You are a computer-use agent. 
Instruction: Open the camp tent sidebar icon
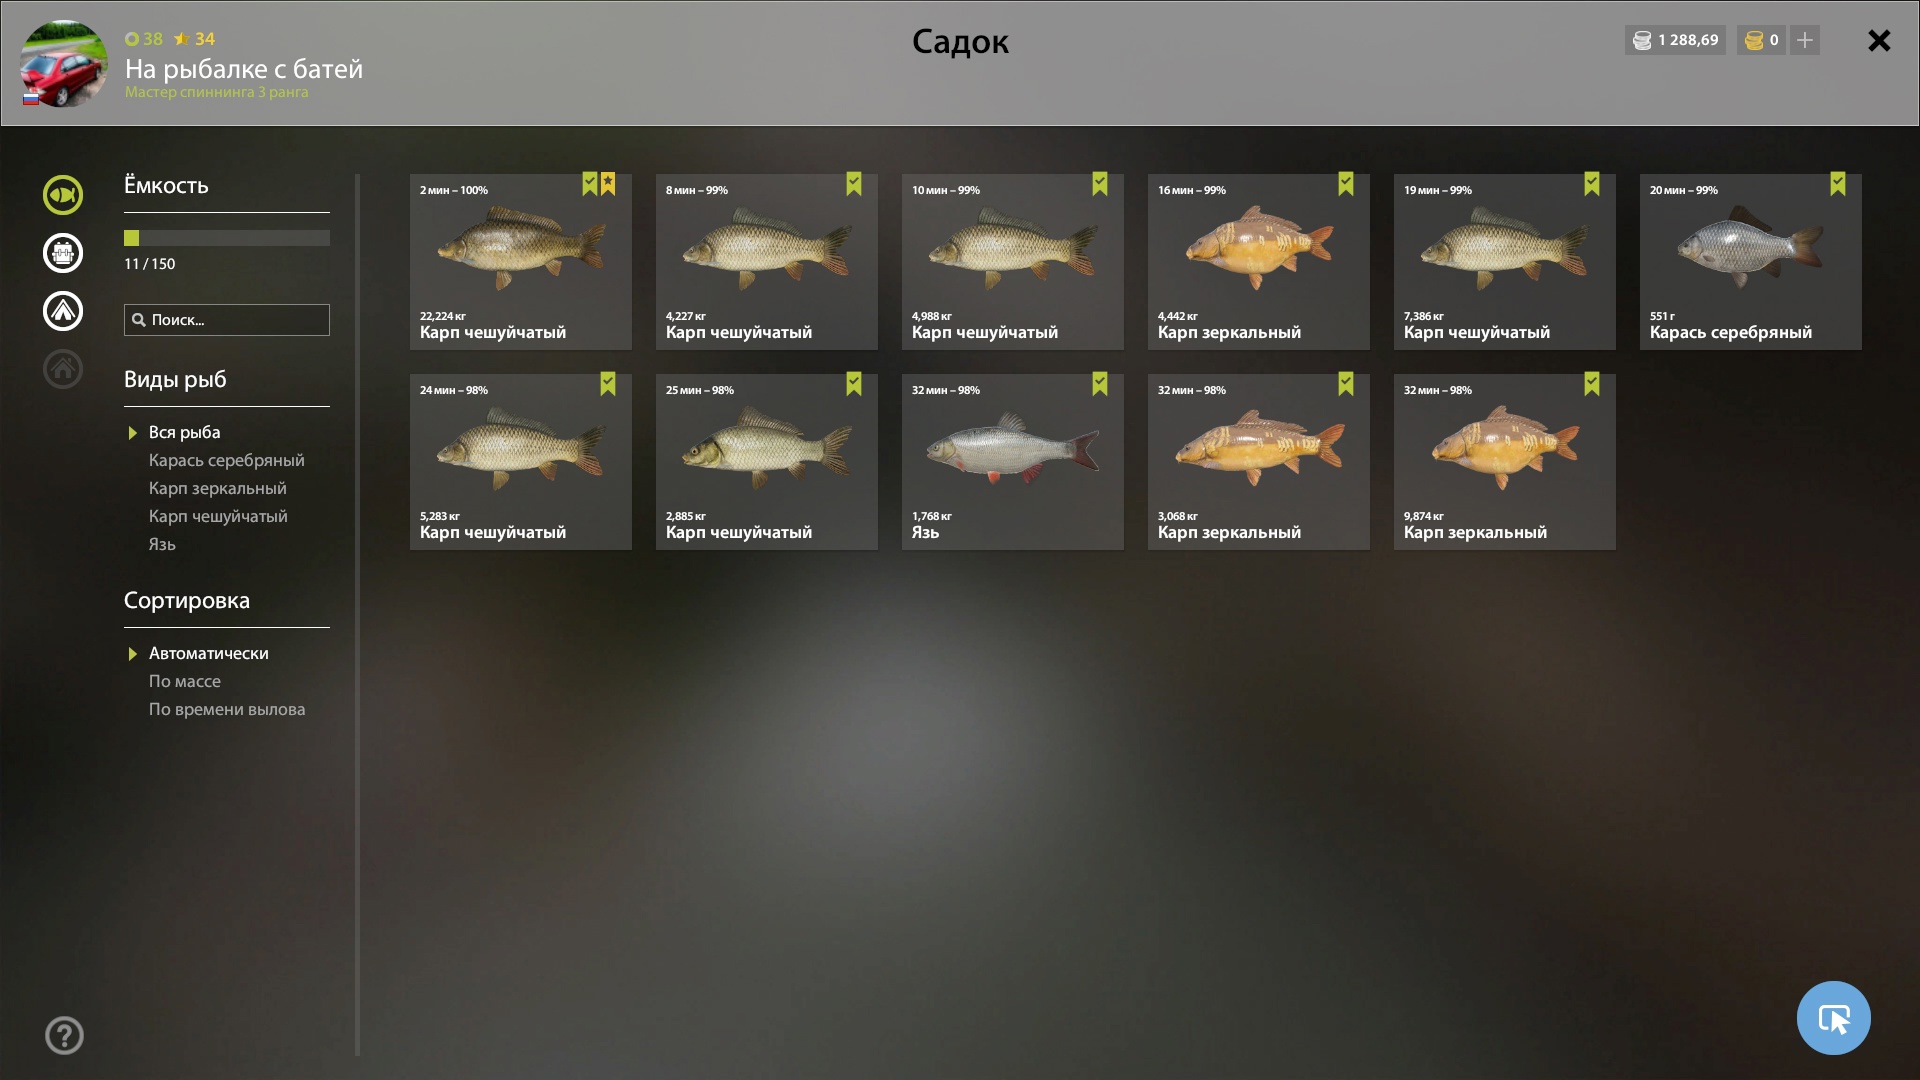point(63,311)
